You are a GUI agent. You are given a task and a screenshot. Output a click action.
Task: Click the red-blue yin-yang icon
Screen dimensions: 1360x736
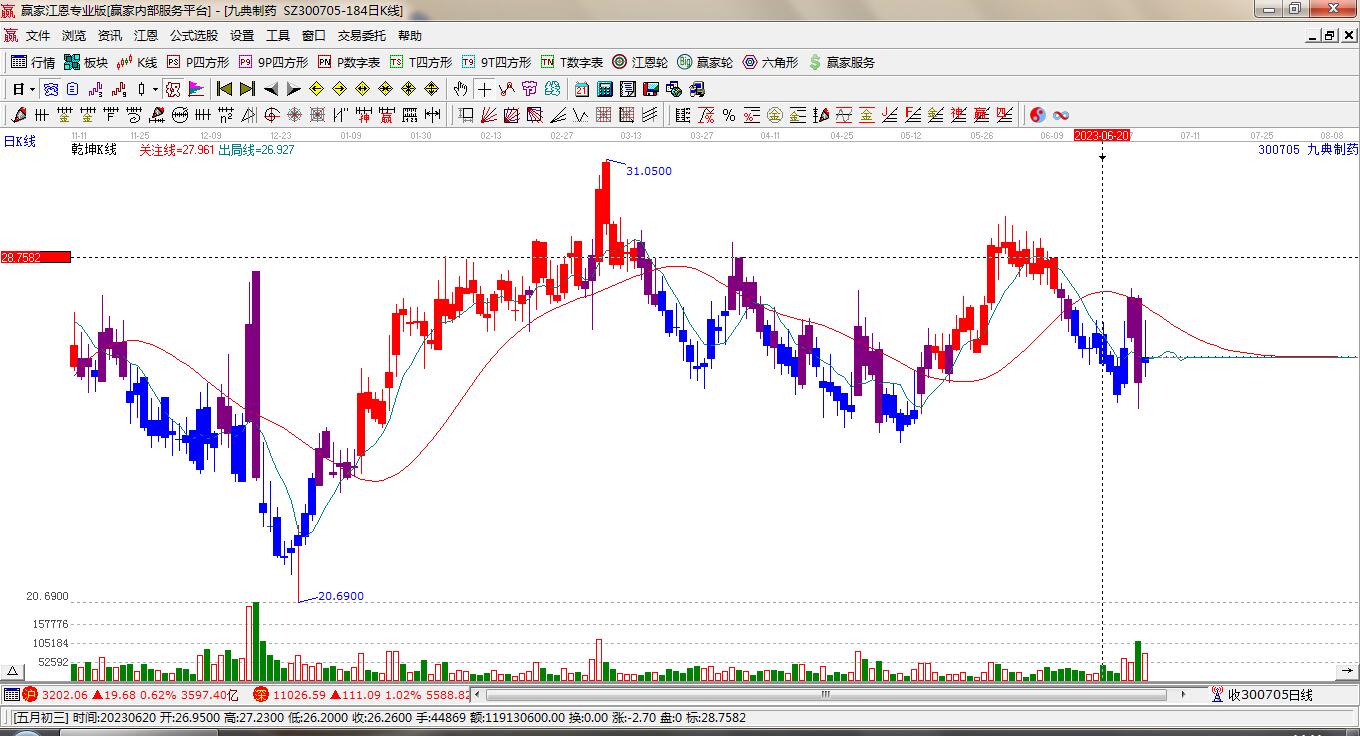[1038, 115]
